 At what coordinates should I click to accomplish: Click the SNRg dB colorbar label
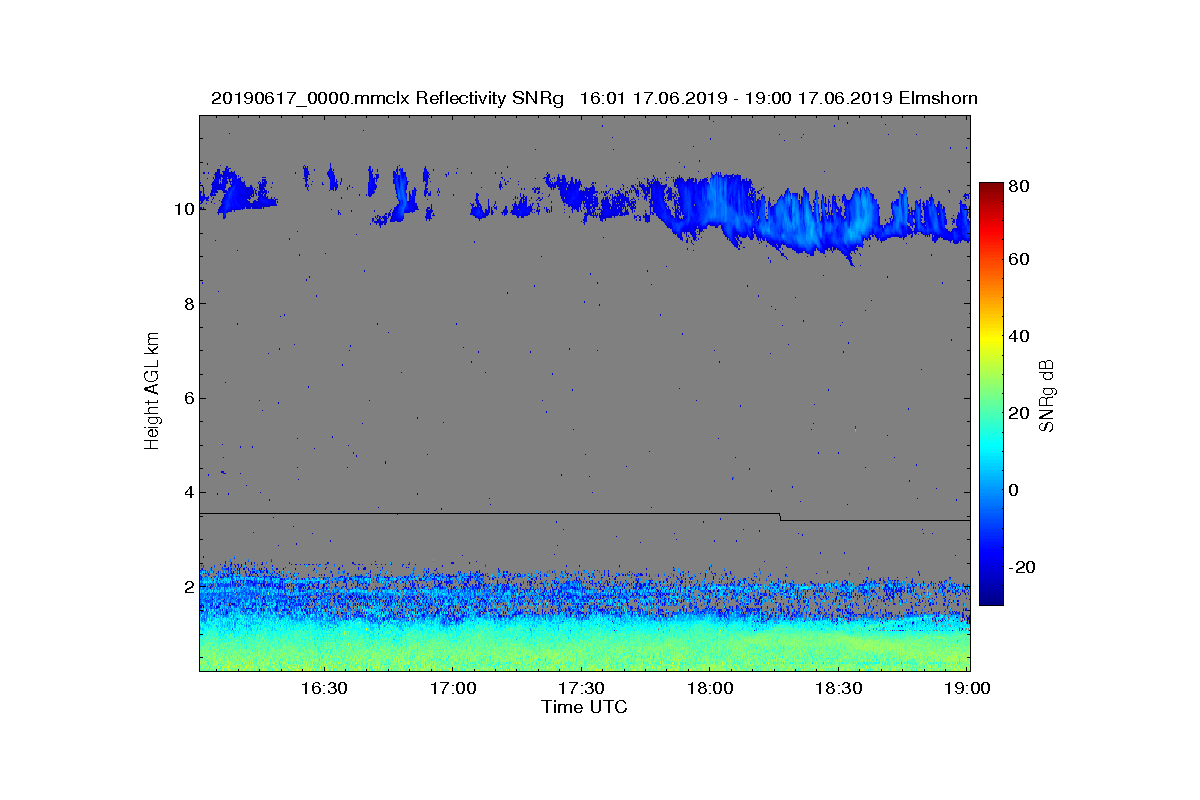(1046, 394)
